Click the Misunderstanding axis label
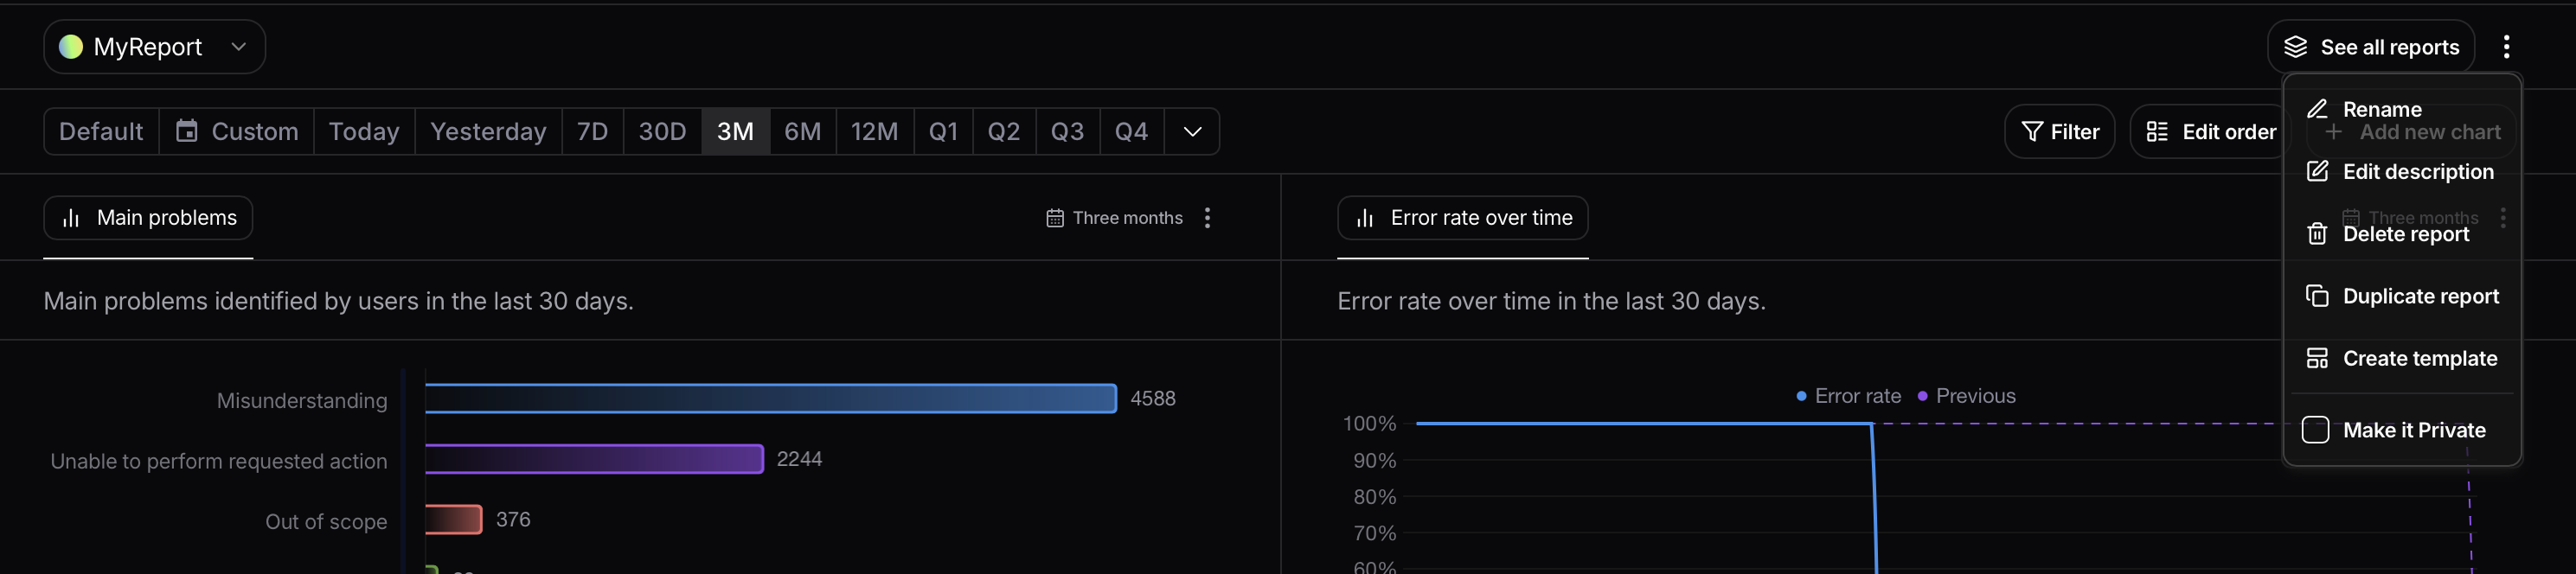Viewport: 2576px width, 574px height. (x=302, y=400)
